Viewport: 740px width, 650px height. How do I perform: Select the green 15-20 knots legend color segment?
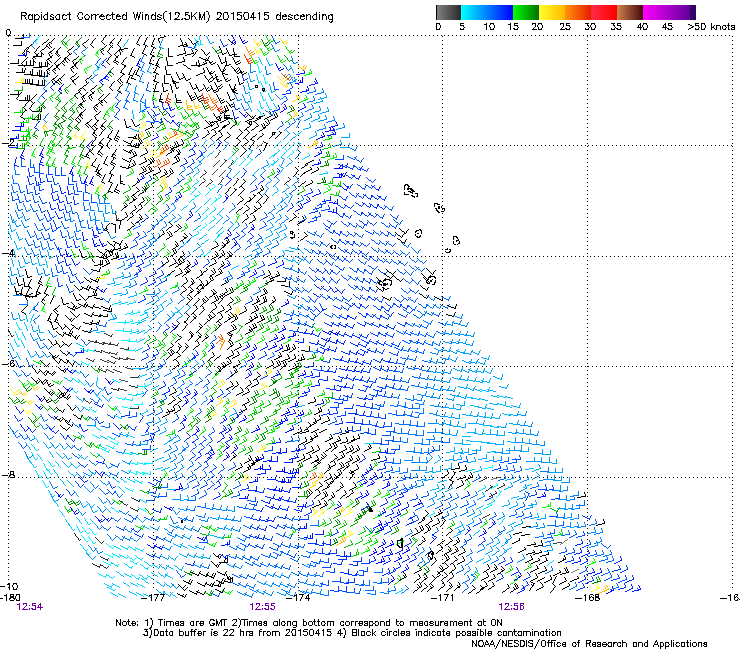point(526,12)
